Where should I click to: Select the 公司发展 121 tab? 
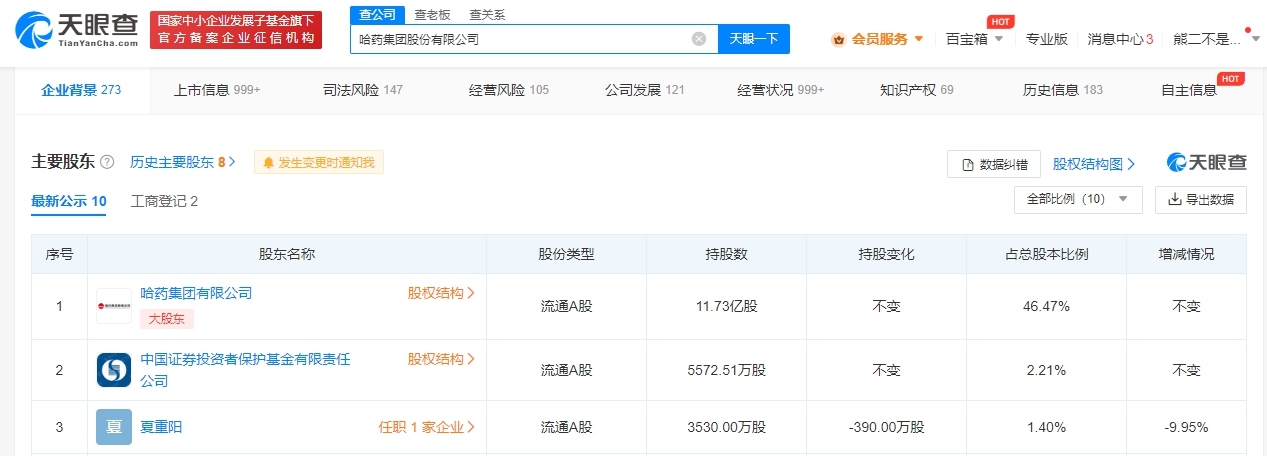(x=645, y=90)
